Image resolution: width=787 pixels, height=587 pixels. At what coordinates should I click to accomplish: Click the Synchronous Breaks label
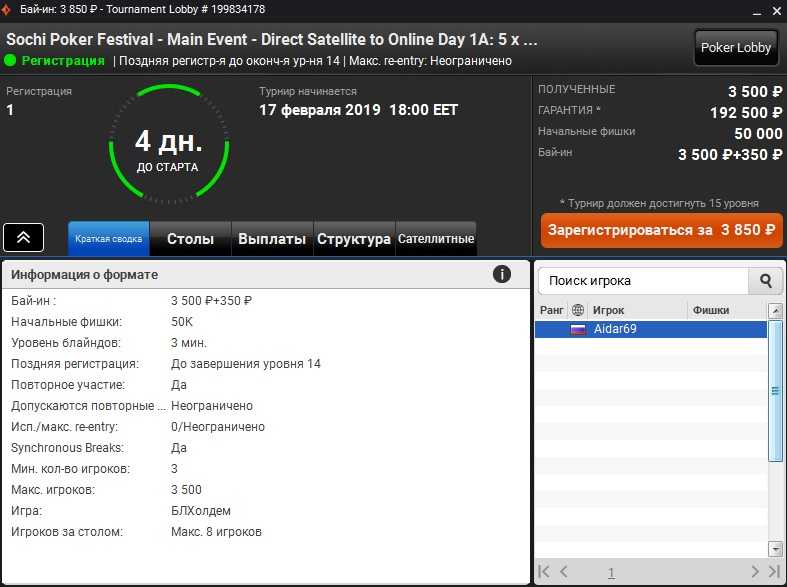pos(67,448)
